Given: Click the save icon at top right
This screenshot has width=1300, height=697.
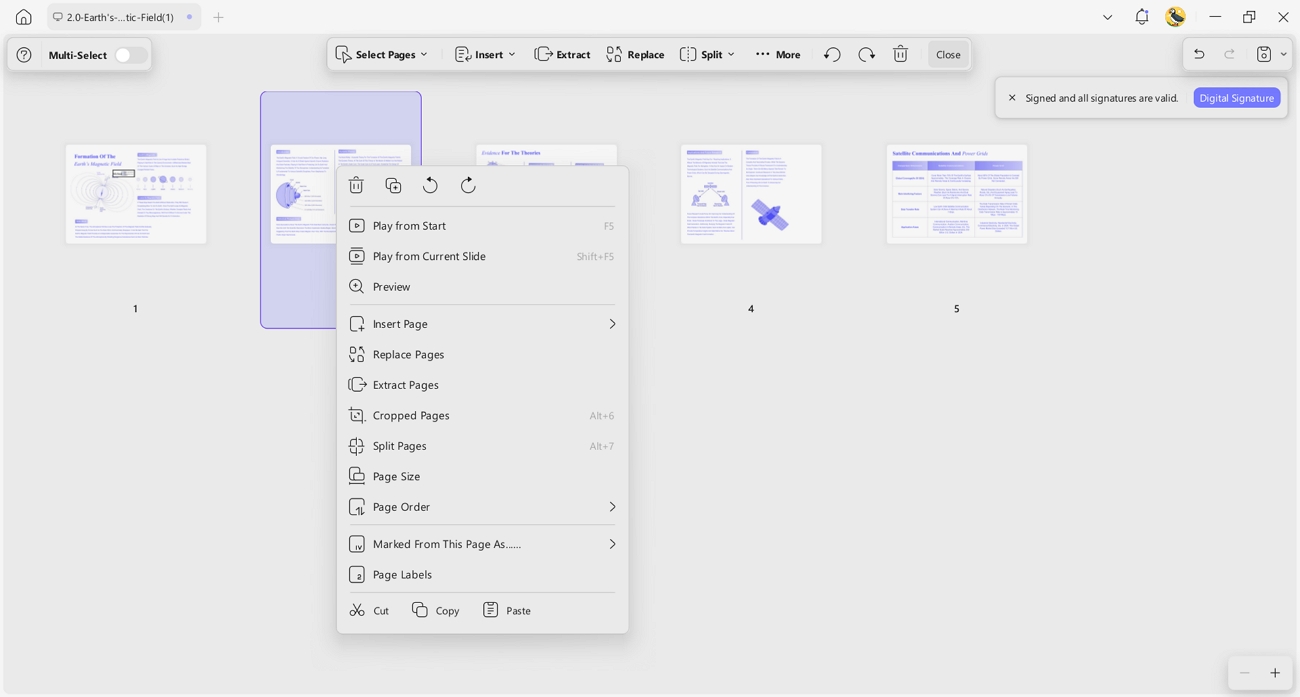Looking at the screenshot, I should [1264, 54].
